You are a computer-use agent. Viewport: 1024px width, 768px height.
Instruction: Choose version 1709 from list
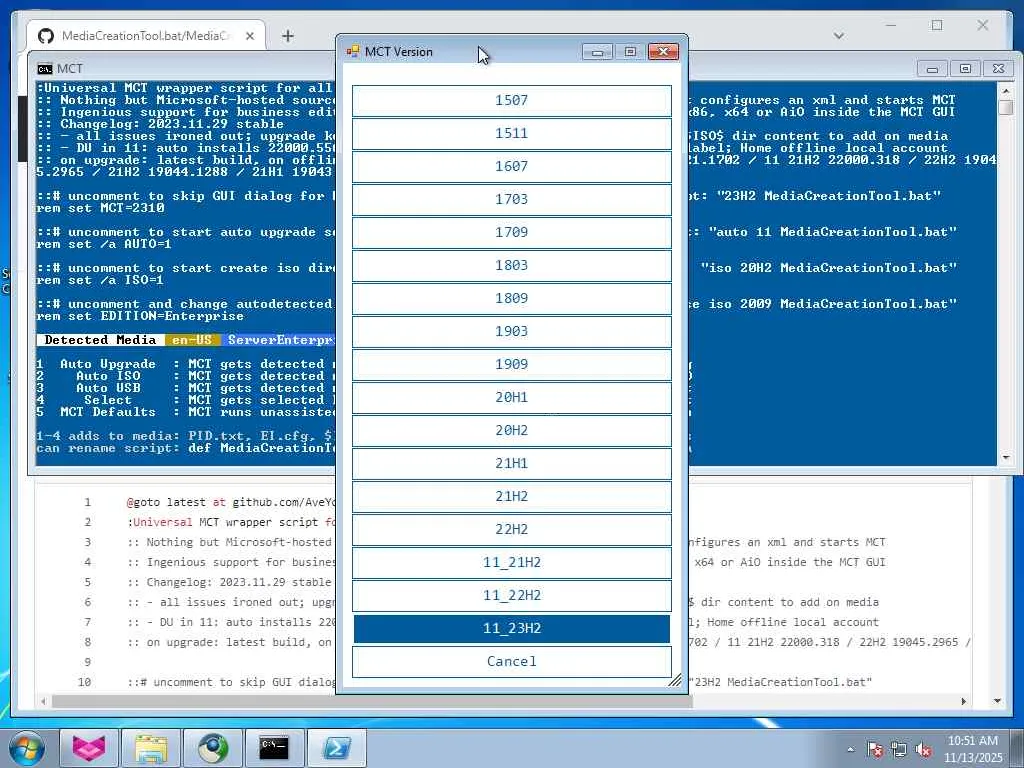click(511, 232)
